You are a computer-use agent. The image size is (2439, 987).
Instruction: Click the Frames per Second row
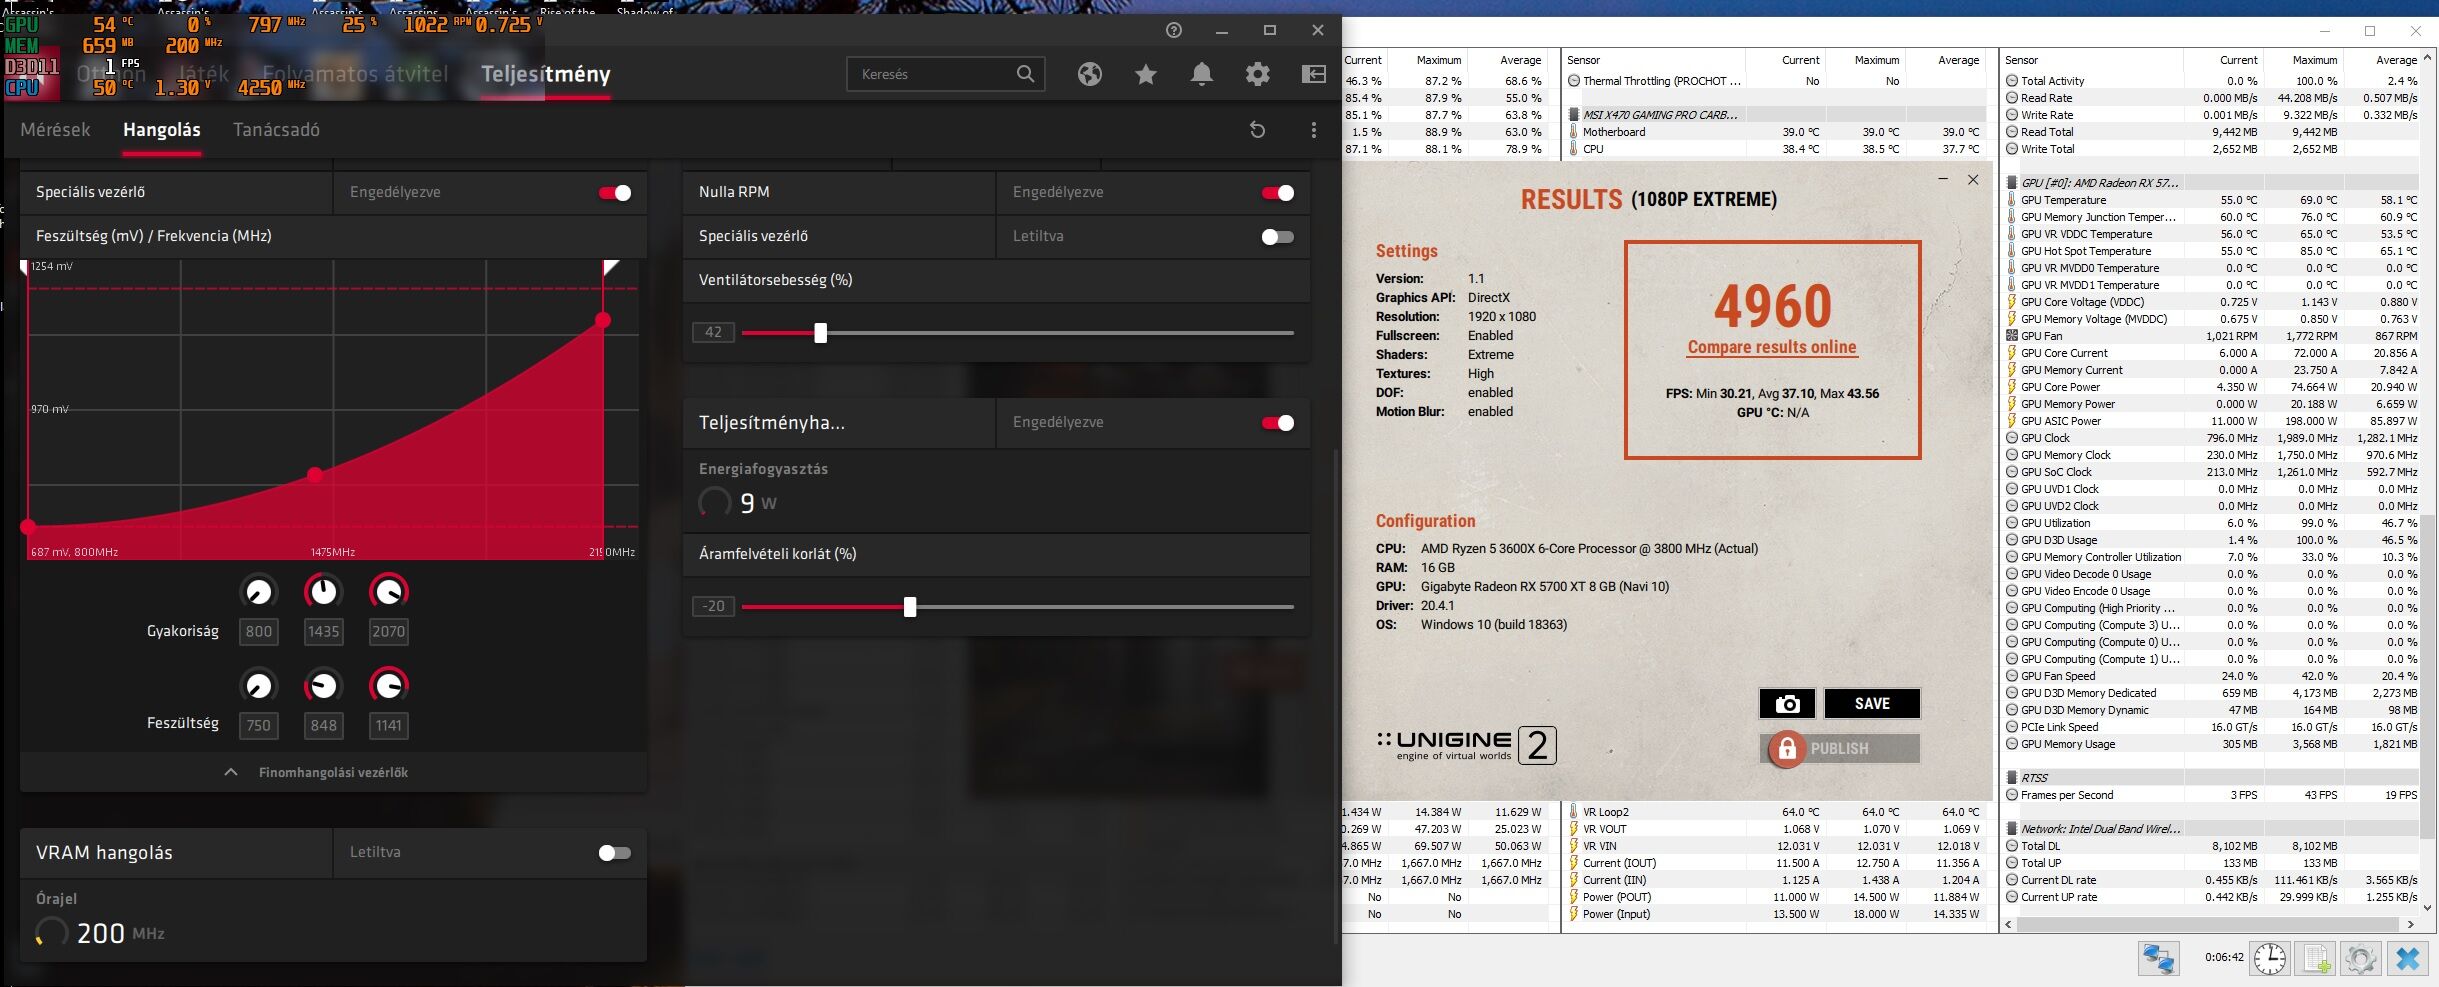point(2212,795)
